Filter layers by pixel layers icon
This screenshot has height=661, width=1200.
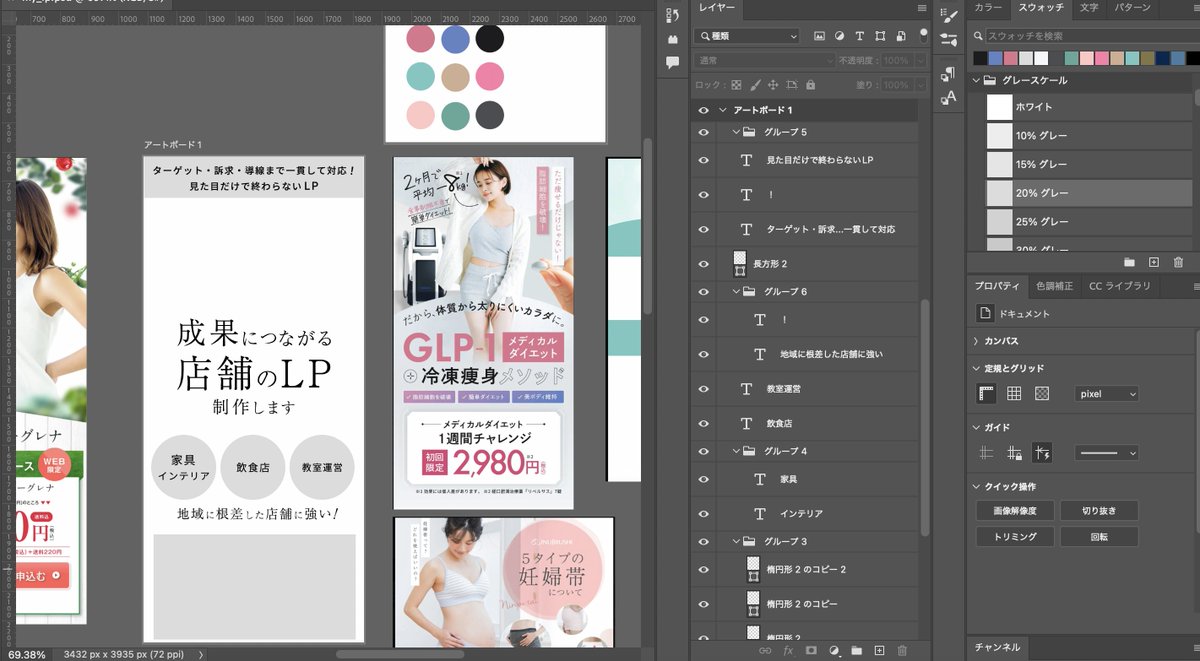(x=820, y=36)
